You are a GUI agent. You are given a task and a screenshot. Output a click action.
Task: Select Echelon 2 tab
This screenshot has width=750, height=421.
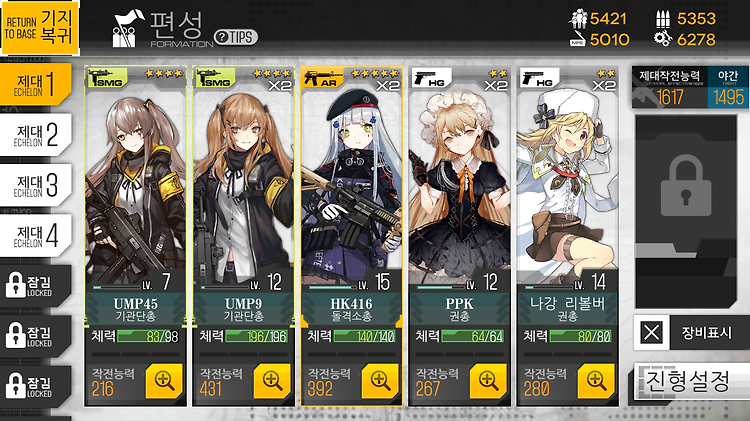click(36, 135)
